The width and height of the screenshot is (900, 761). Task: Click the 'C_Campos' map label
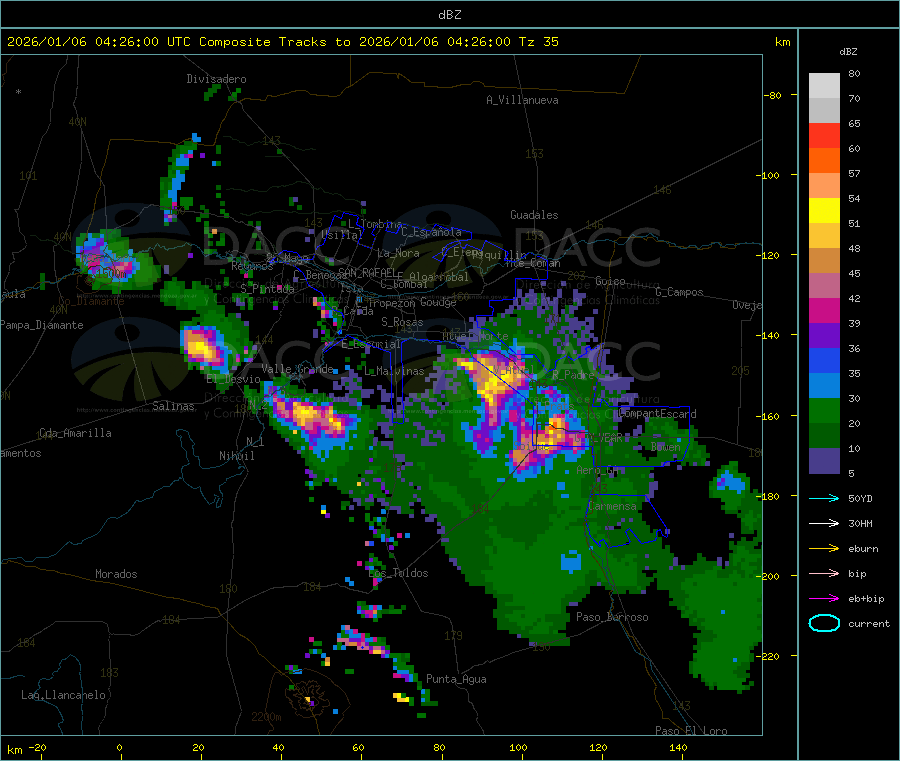click(x=679, y=292)
